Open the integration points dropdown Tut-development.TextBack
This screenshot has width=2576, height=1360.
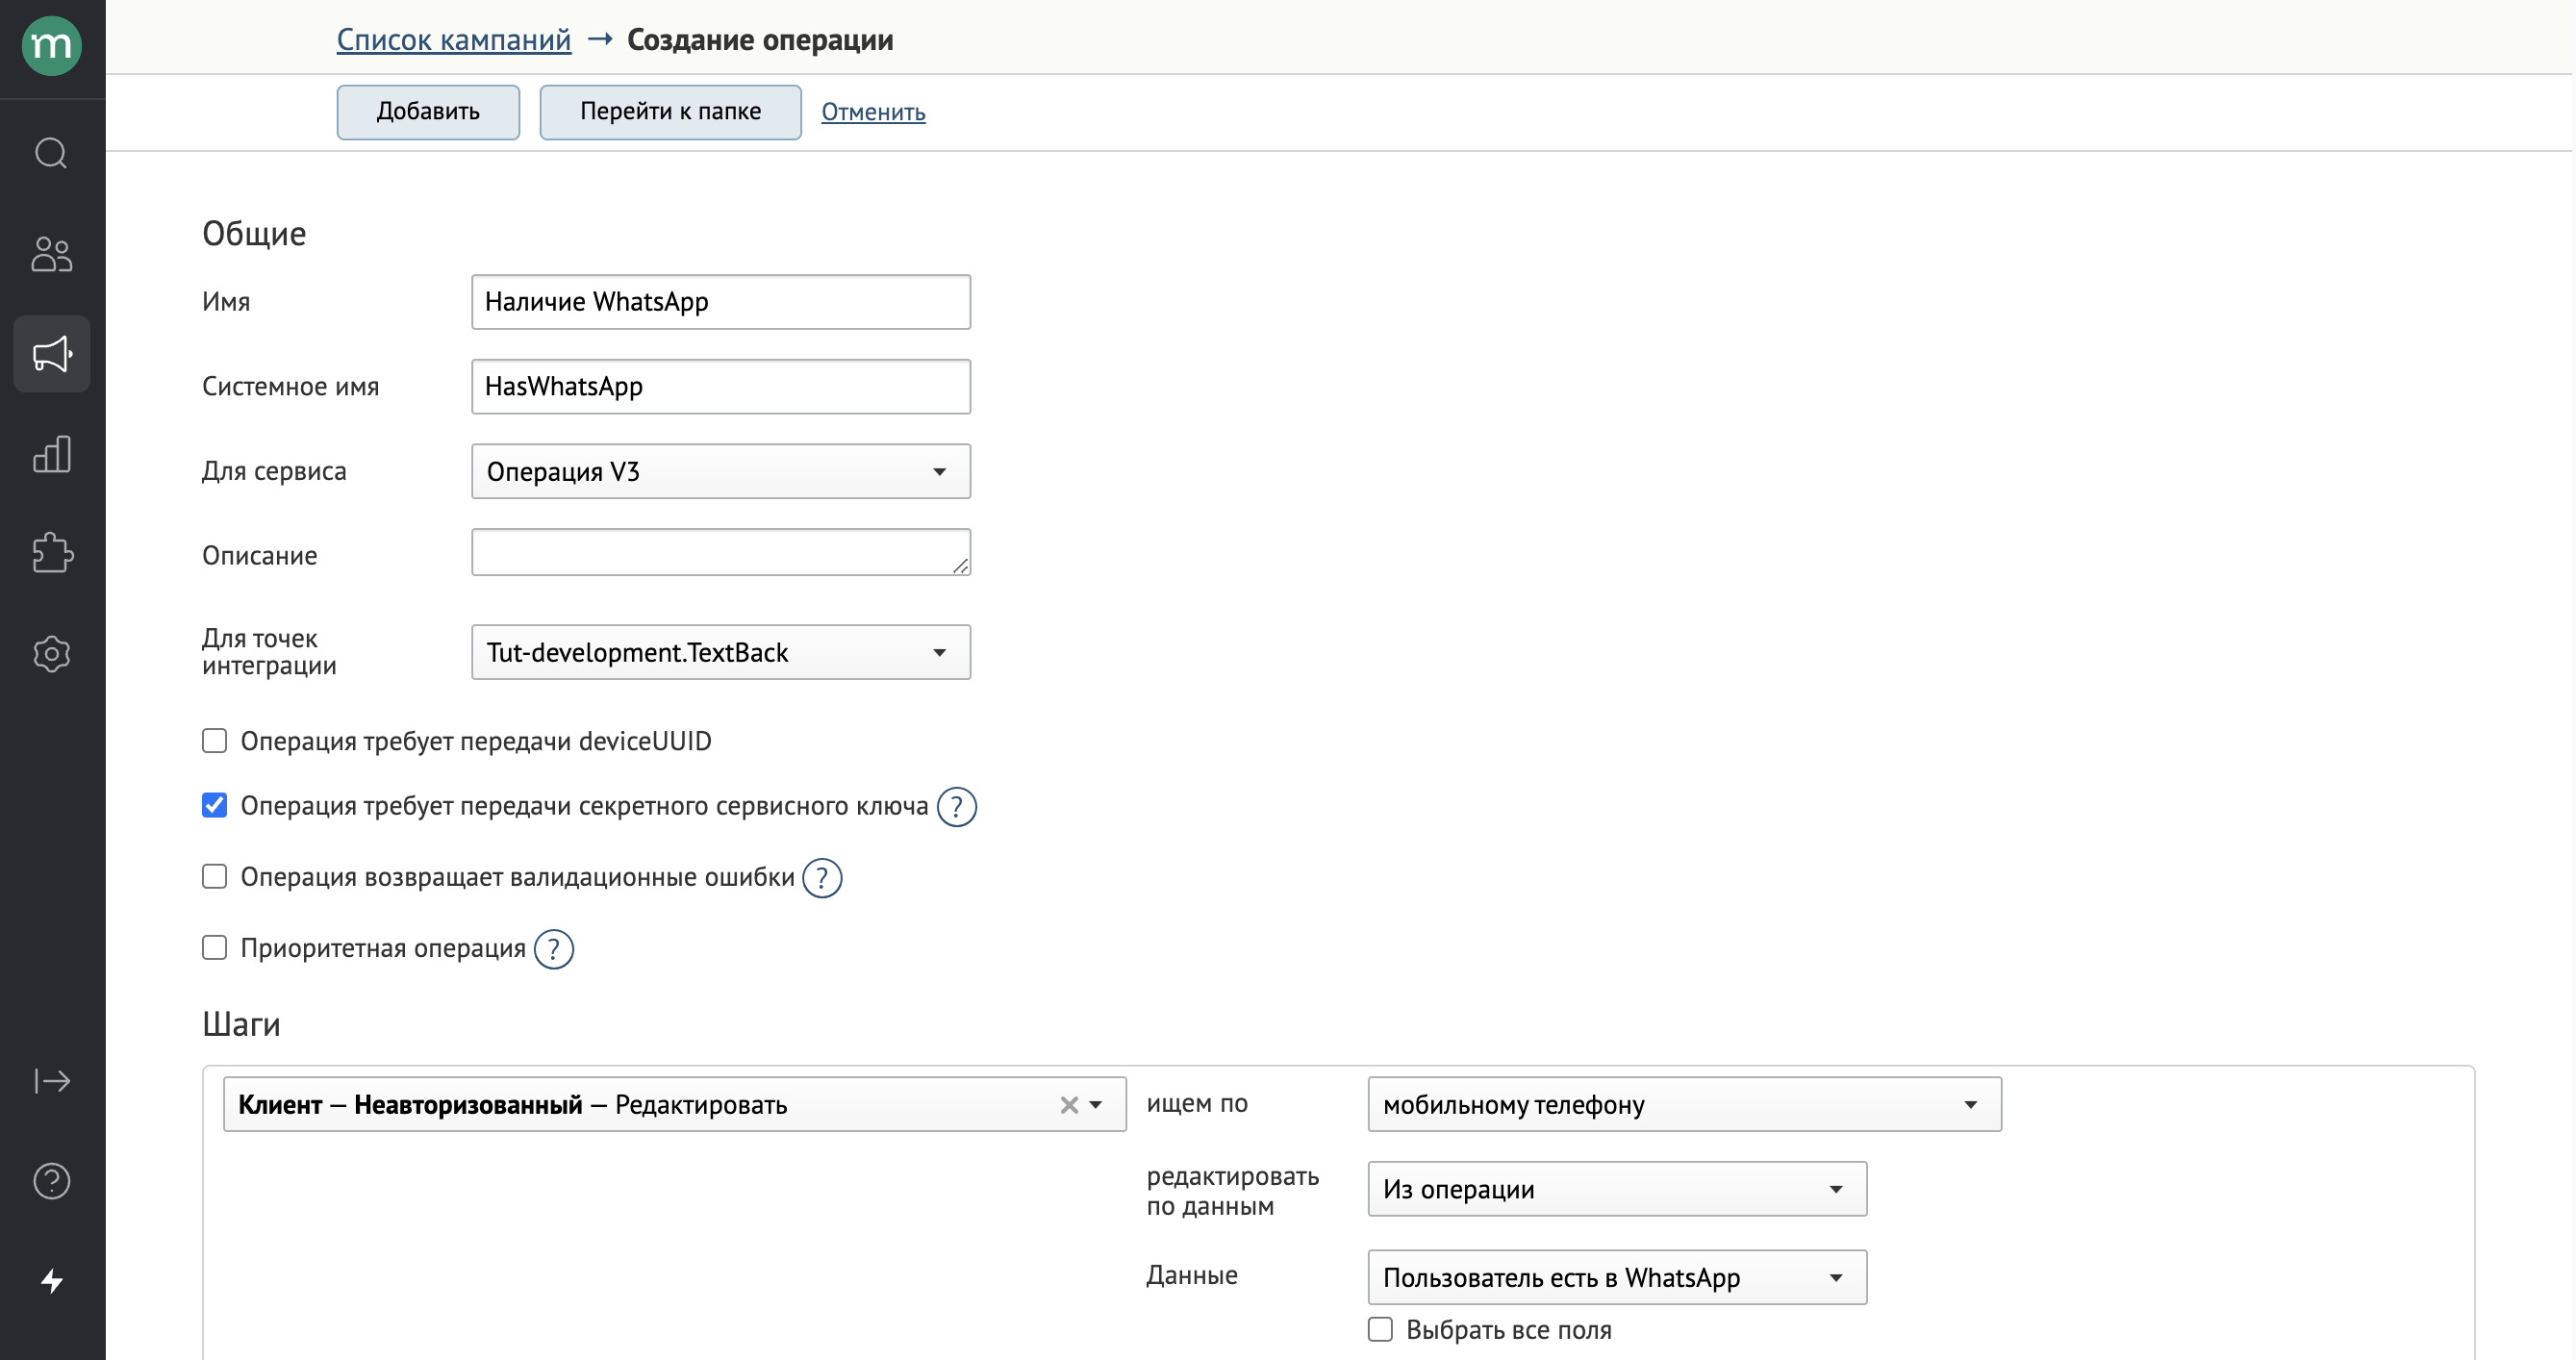(x=721, y=653)
